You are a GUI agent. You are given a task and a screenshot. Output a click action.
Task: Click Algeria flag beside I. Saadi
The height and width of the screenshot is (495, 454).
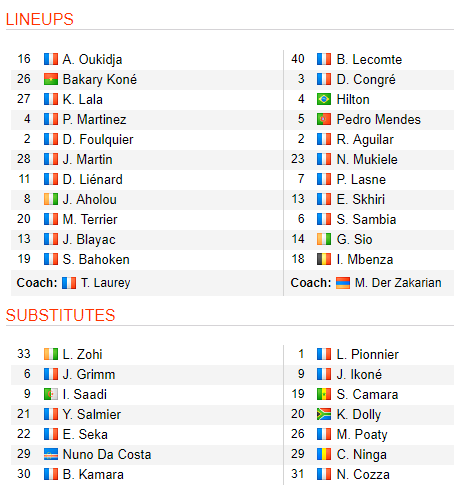(x=51, y=394)
